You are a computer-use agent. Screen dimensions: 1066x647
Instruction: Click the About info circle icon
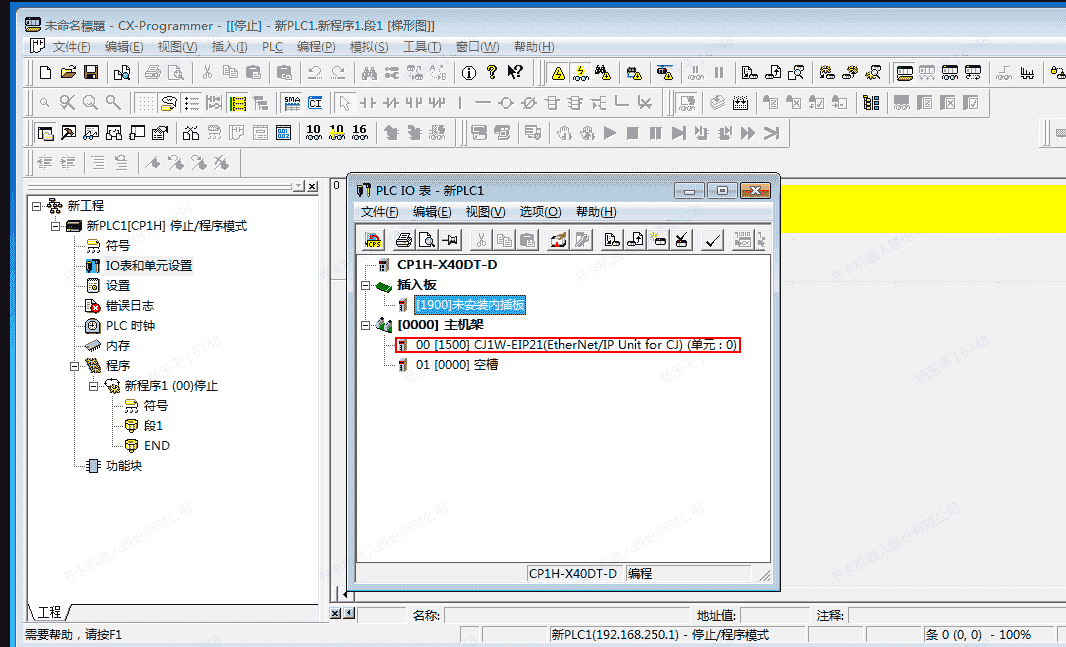[x=468, y=72]
